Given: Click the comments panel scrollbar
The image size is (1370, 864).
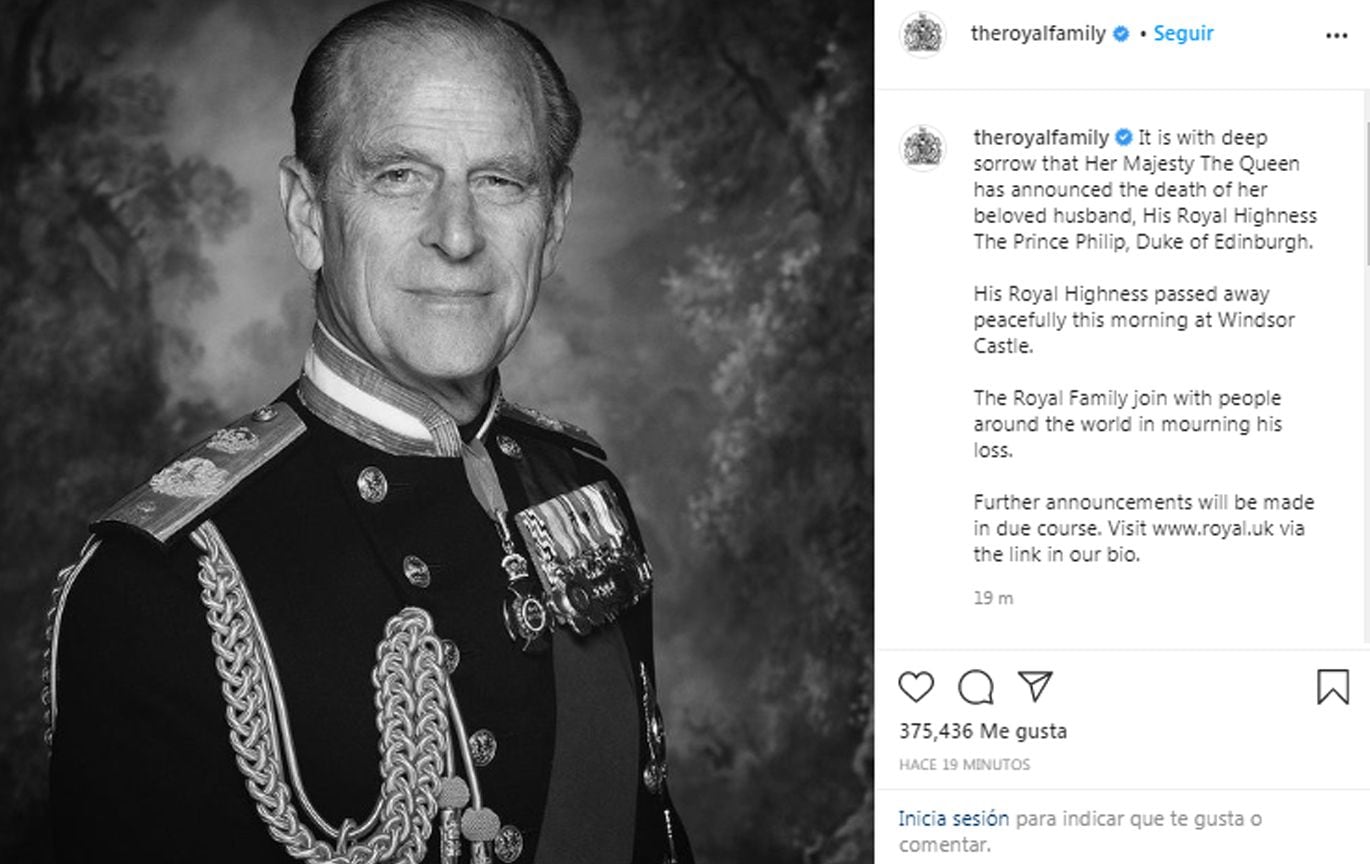Looking at the screenshot, I should (x=1366, y=370).
